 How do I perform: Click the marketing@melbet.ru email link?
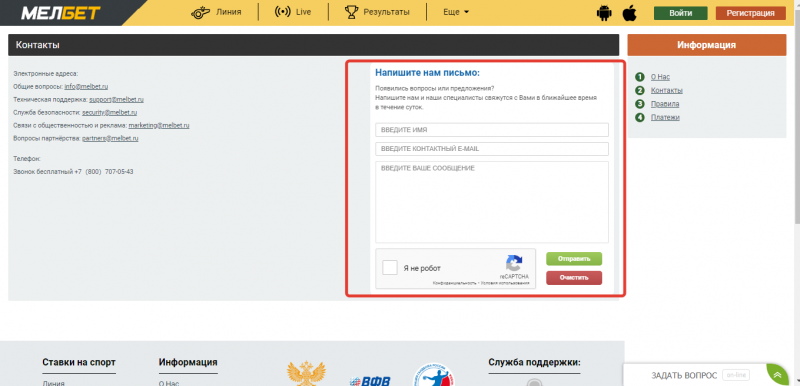pos(159,125)
